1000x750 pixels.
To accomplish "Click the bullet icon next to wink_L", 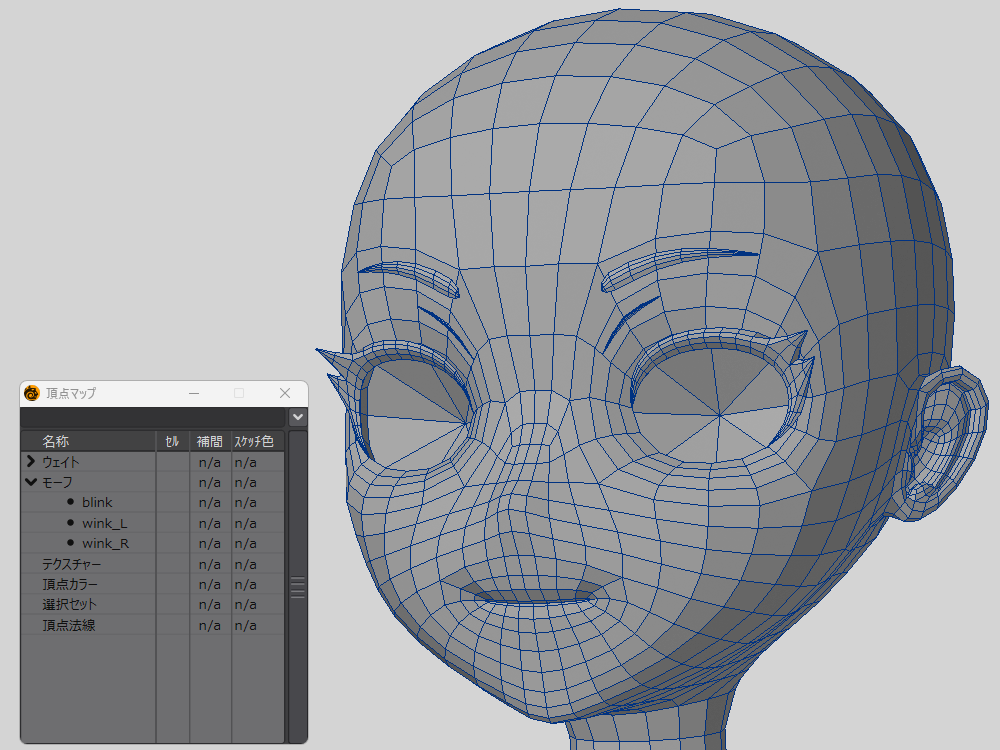I will tap(71, 523).
